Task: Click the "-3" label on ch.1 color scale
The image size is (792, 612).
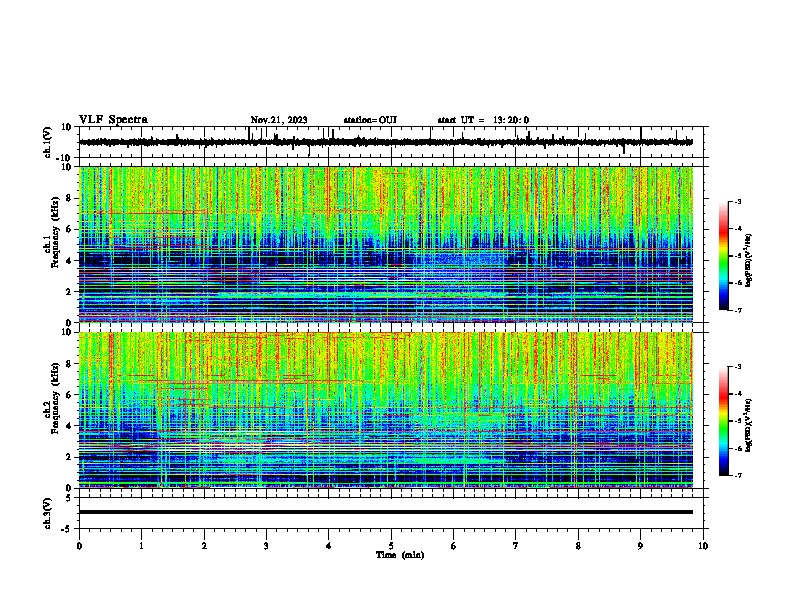Action: [x=737, y=202]
